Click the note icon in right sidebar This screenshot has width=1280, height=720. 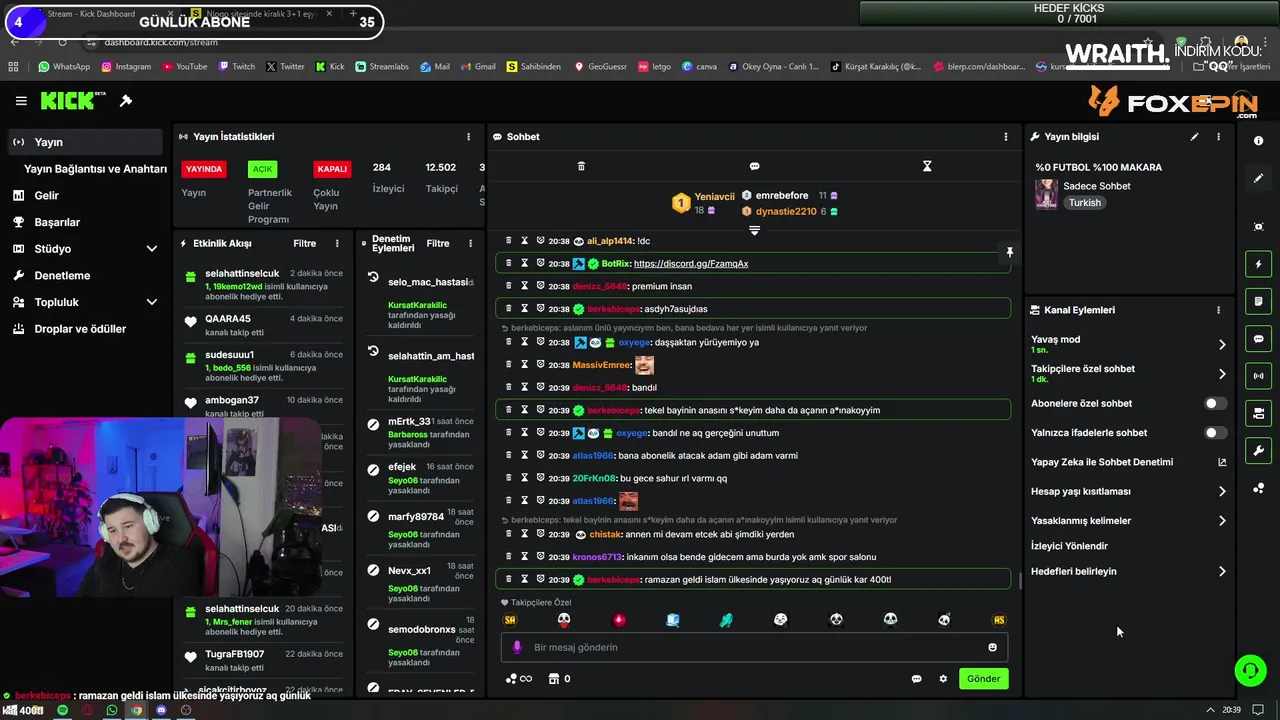[1258, 301]
